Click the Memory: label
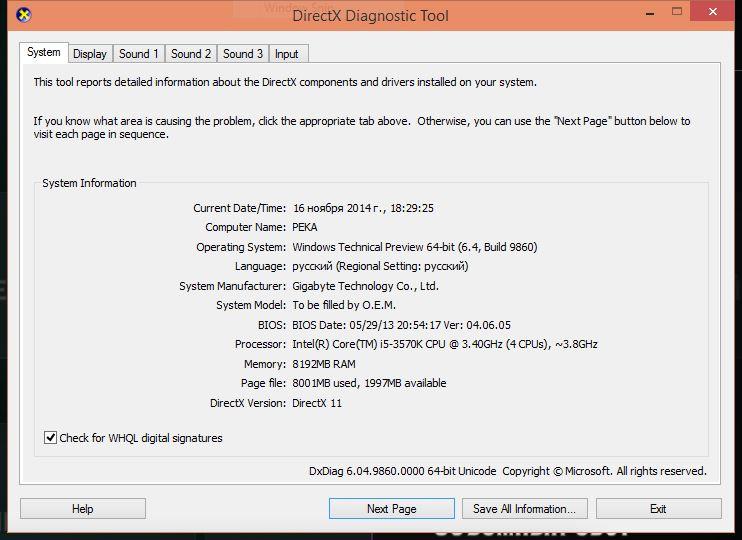 click(x=265, y=364)
